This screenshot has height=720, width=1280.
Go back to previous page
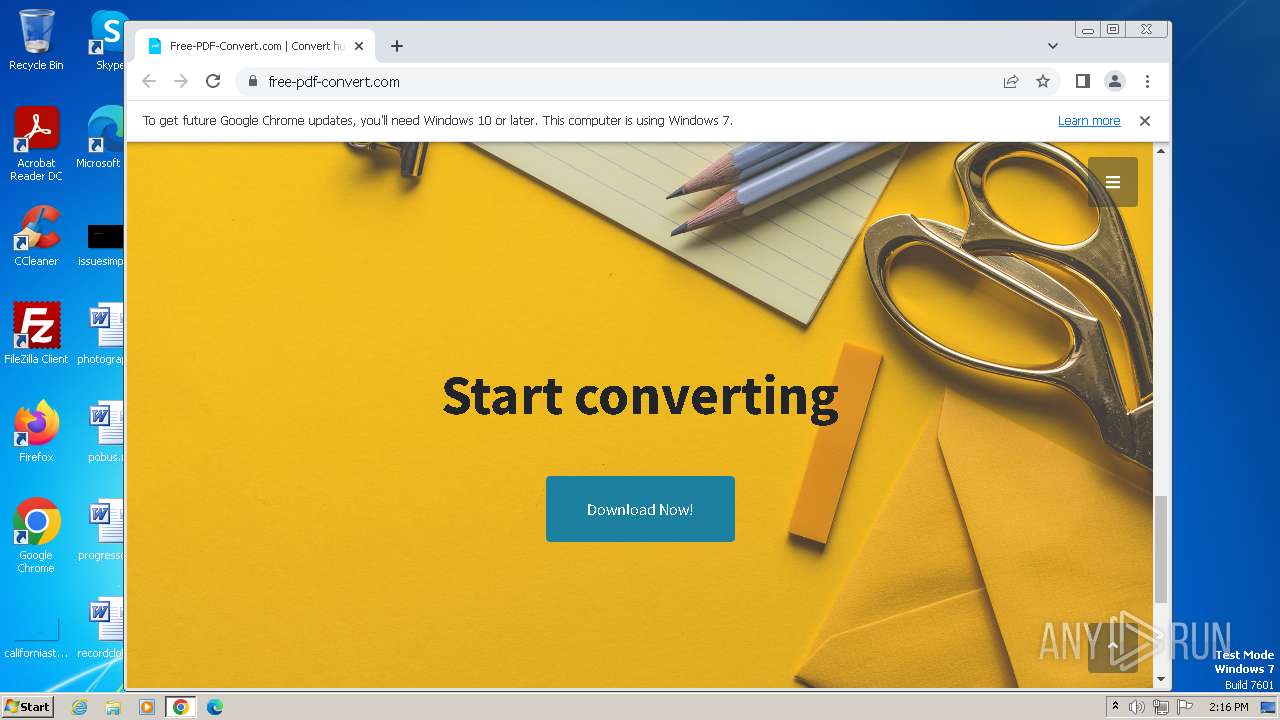pyautogui.click(x=149, y=81)
